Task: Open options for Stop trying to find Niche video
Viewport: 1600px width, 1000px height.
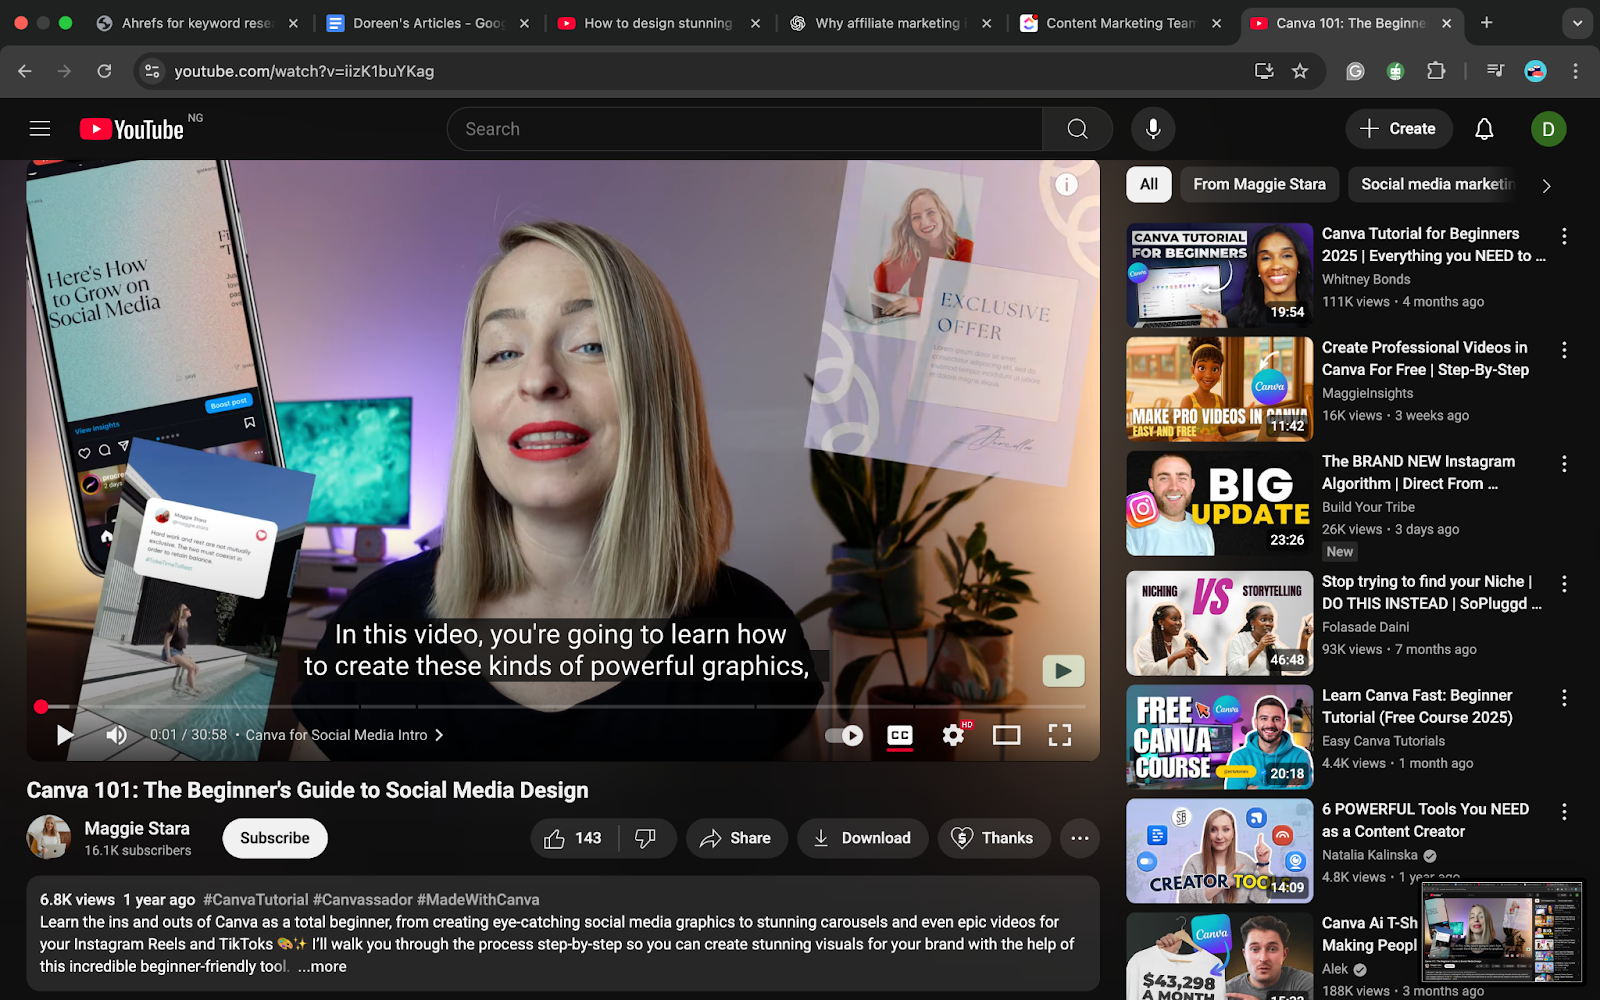Action: coord(1564,584)
